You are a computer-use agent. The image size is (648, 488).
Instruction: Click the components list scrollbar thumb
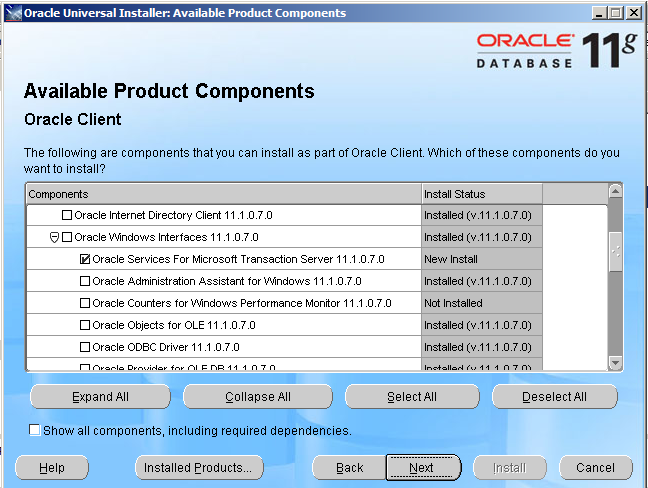click(615, 252)
